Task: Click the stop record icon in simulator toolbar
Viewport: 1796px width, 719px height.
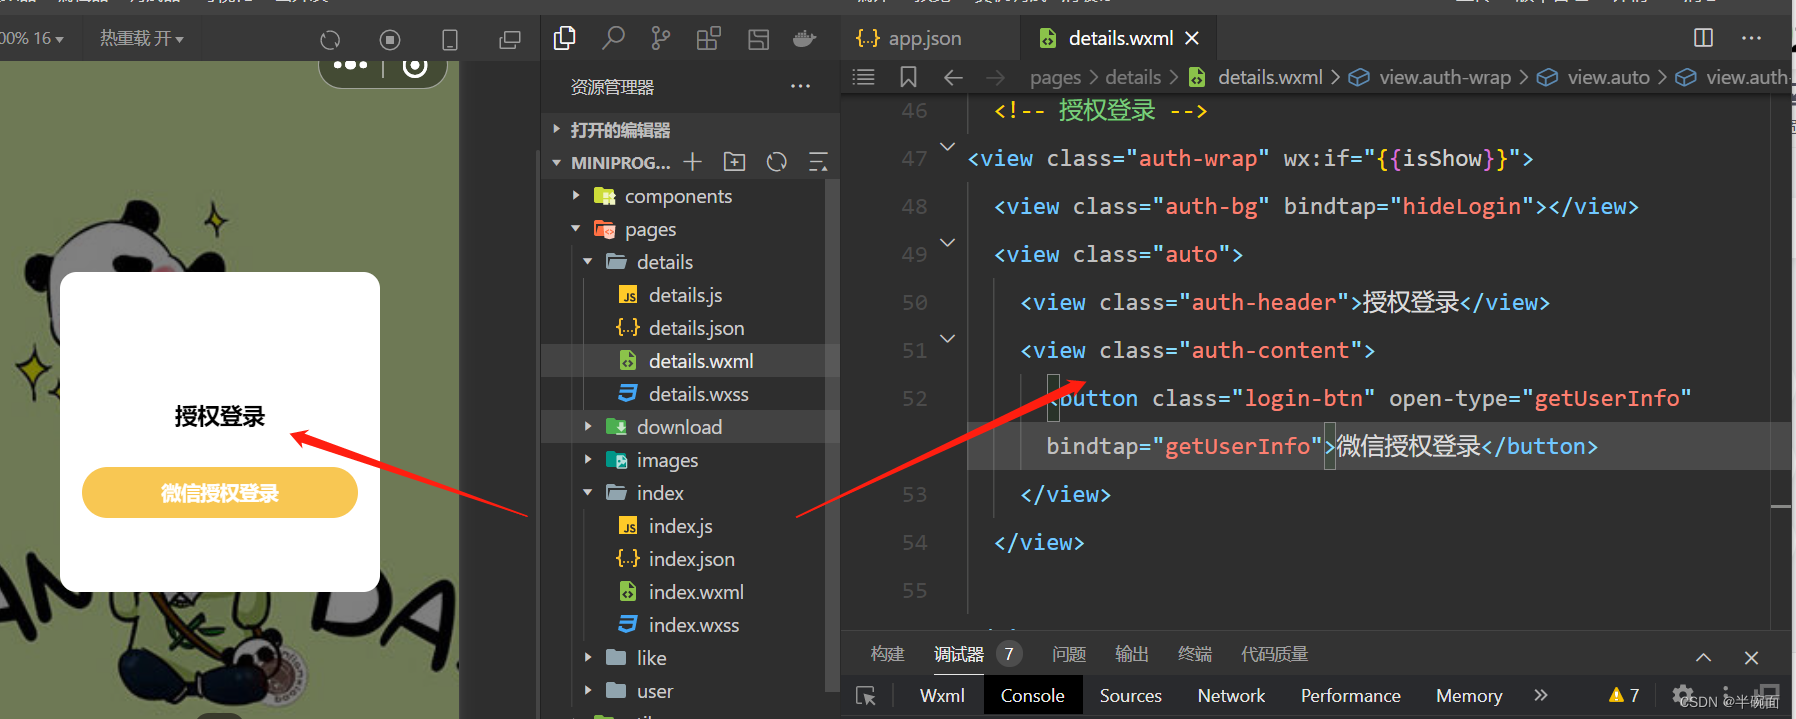Action: point(390,40)
